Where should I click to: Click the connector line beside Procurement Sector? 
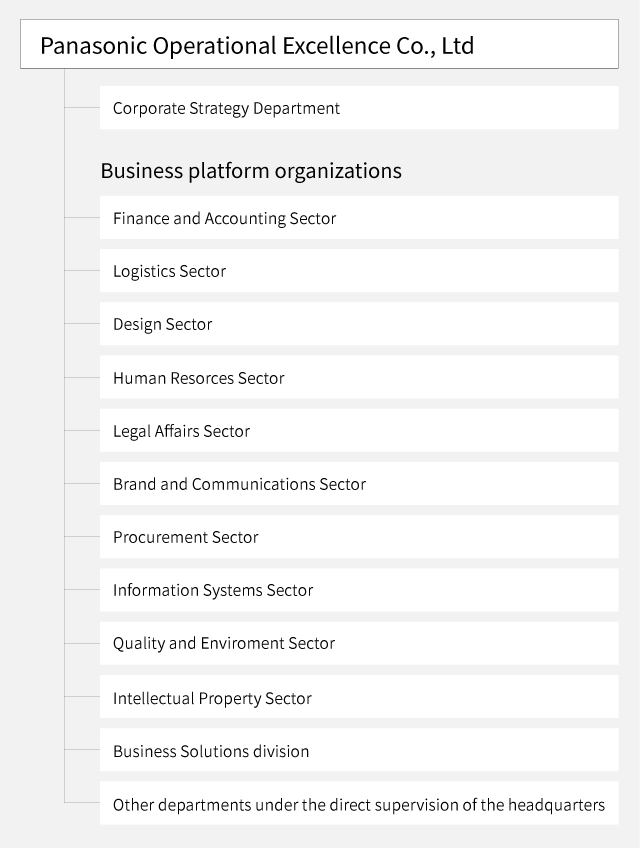(82, 536)
